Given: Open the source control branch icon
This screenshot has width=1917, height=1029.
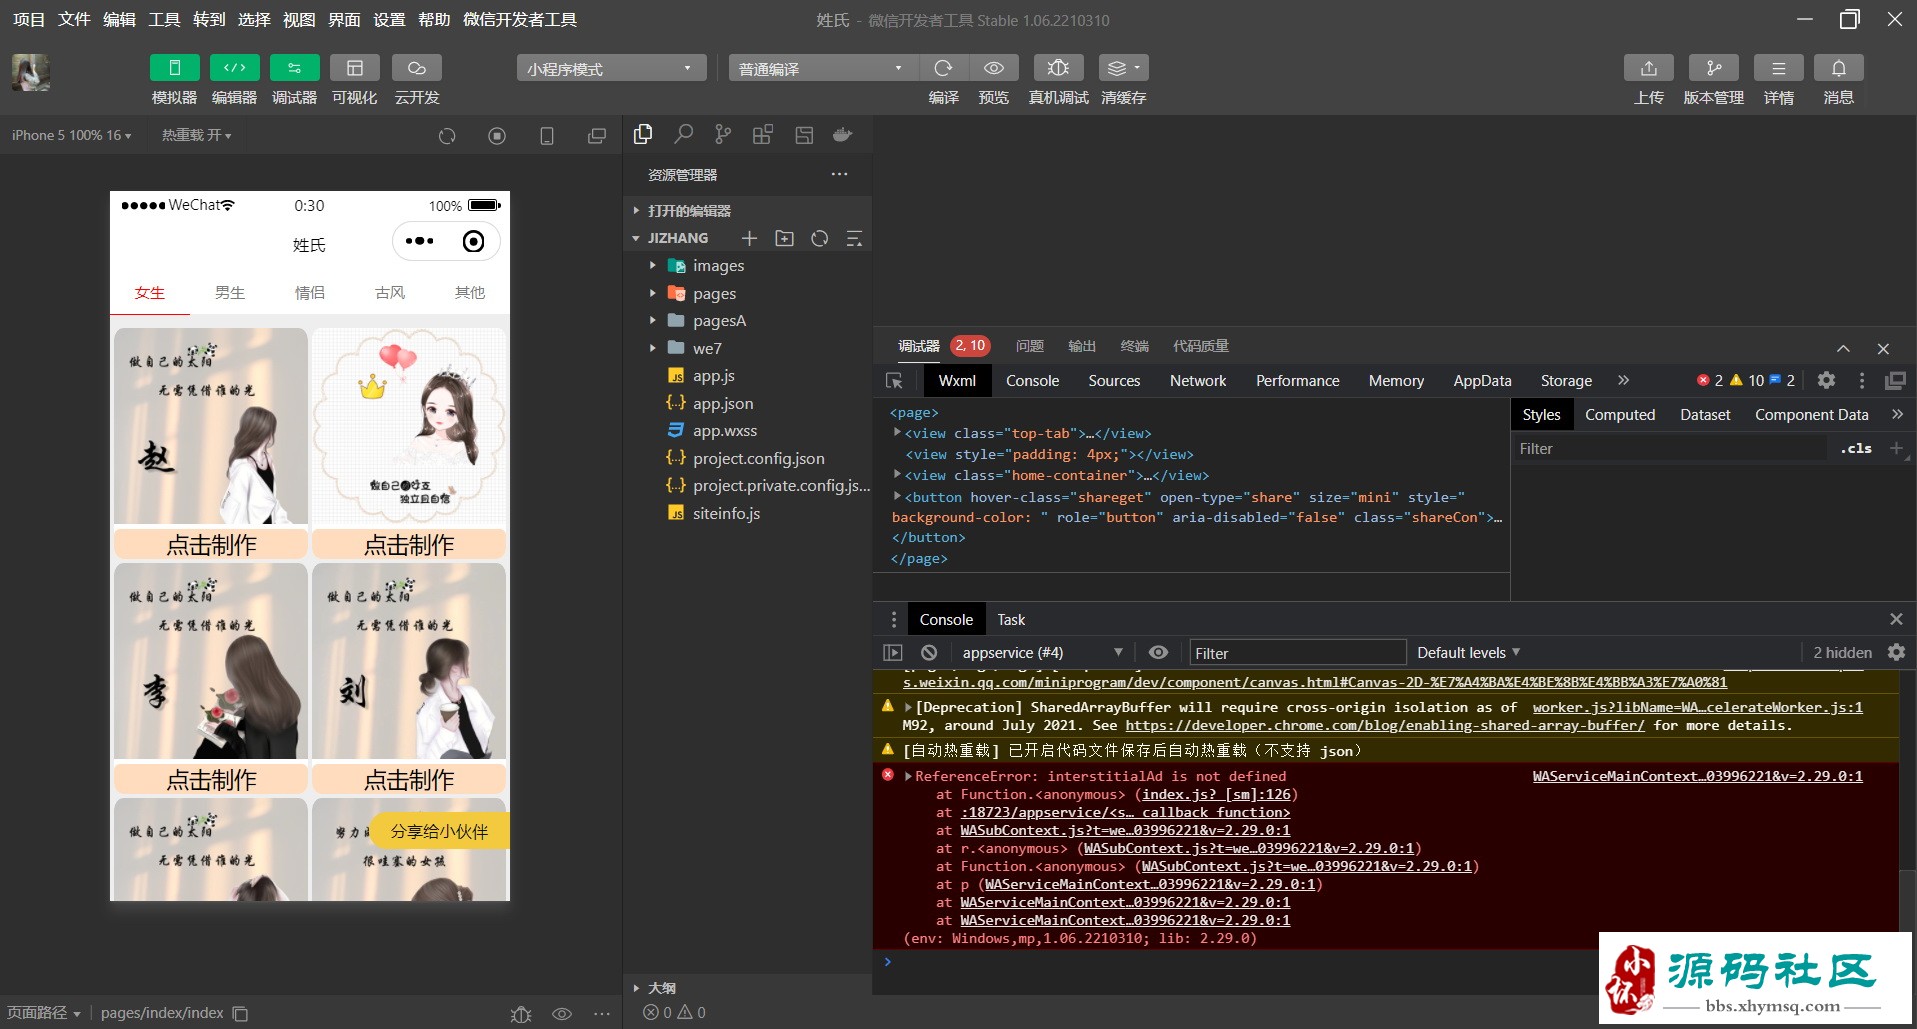Looking at the screenshot, I should [723, 134].
